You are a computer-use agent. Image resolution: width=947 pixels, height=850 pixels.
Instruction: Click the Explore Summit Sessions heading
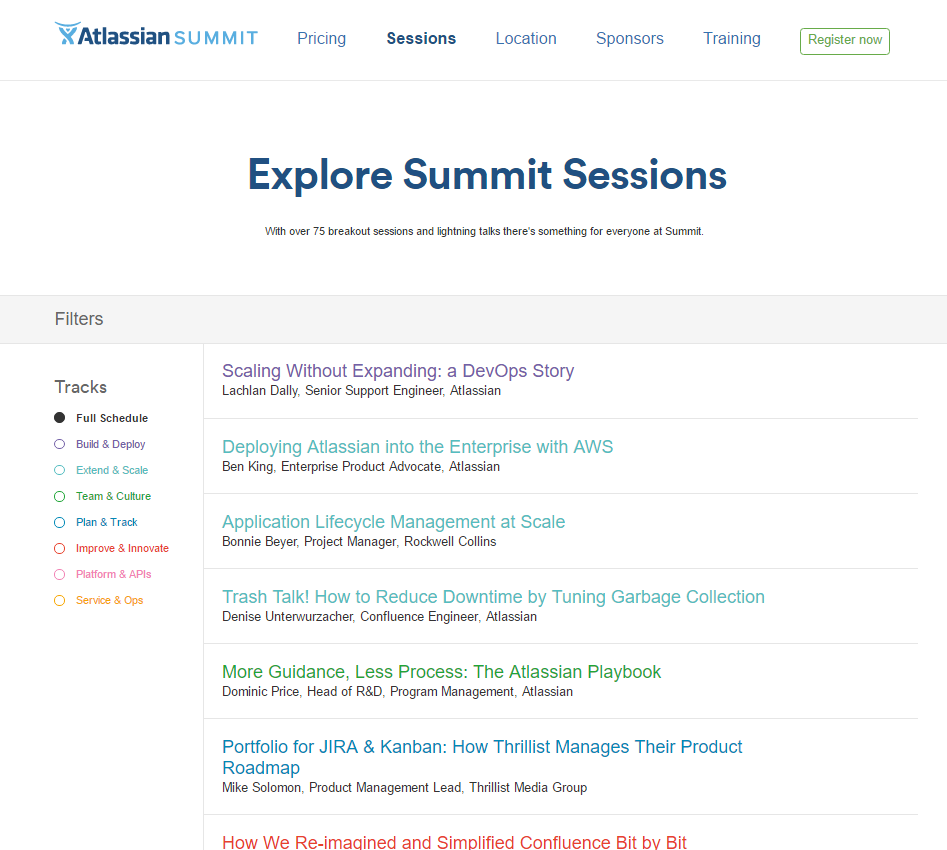point(487,175)
